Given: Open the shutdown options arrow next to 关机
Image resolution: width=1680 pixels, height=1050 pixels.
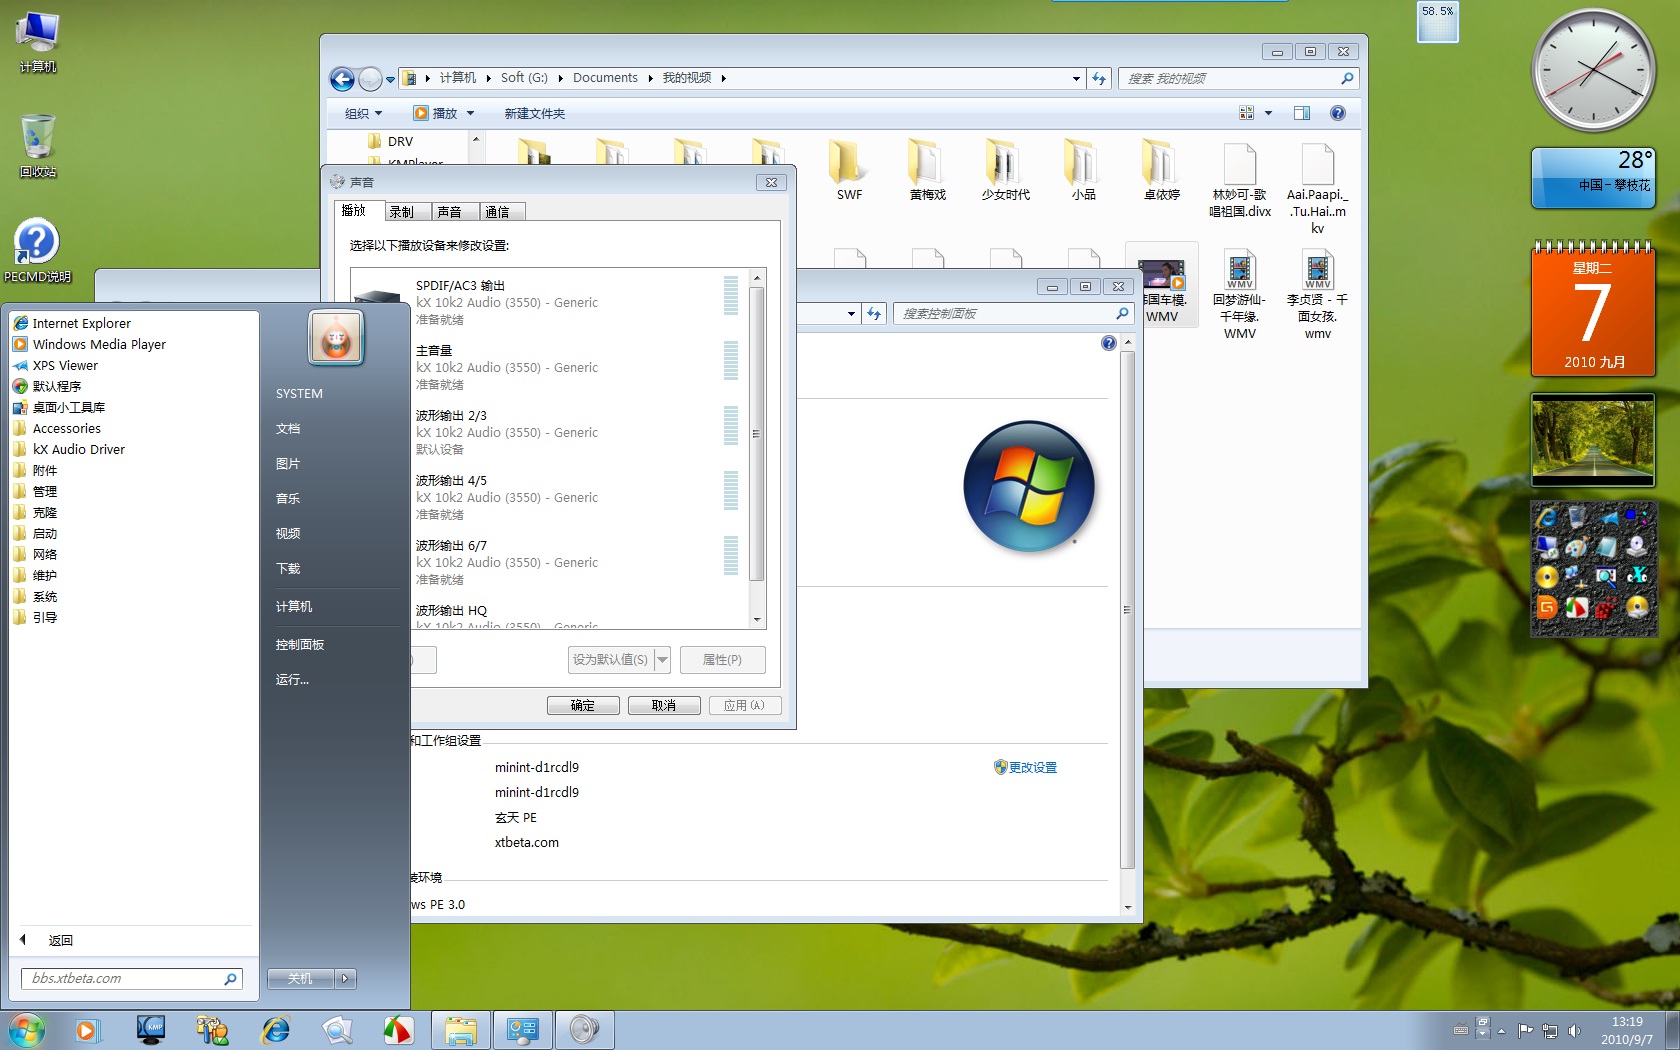Looking at the screenshot, I should pyautogui.click(x=345, y=979).
